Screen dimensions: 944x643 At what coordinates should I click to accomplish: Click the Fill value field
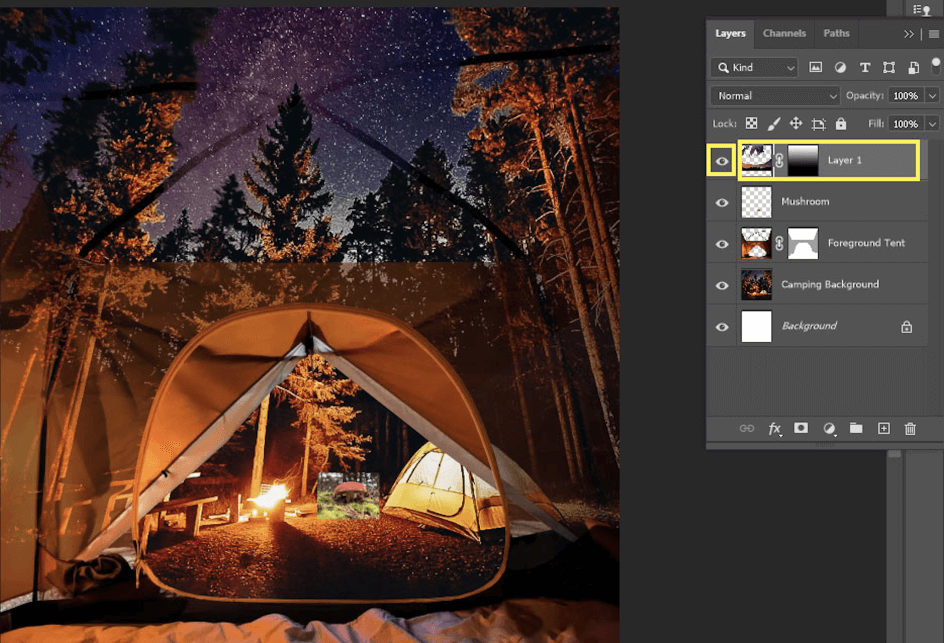[906, 124]
